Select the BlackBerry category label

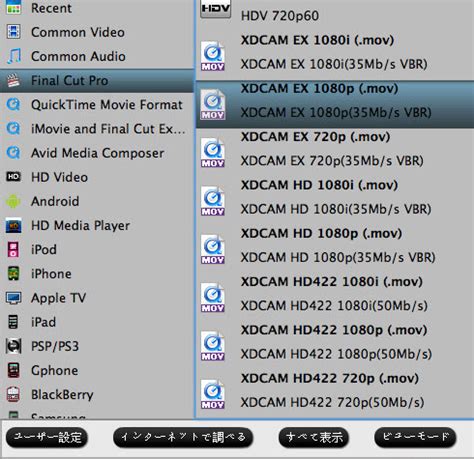[62, 395]
